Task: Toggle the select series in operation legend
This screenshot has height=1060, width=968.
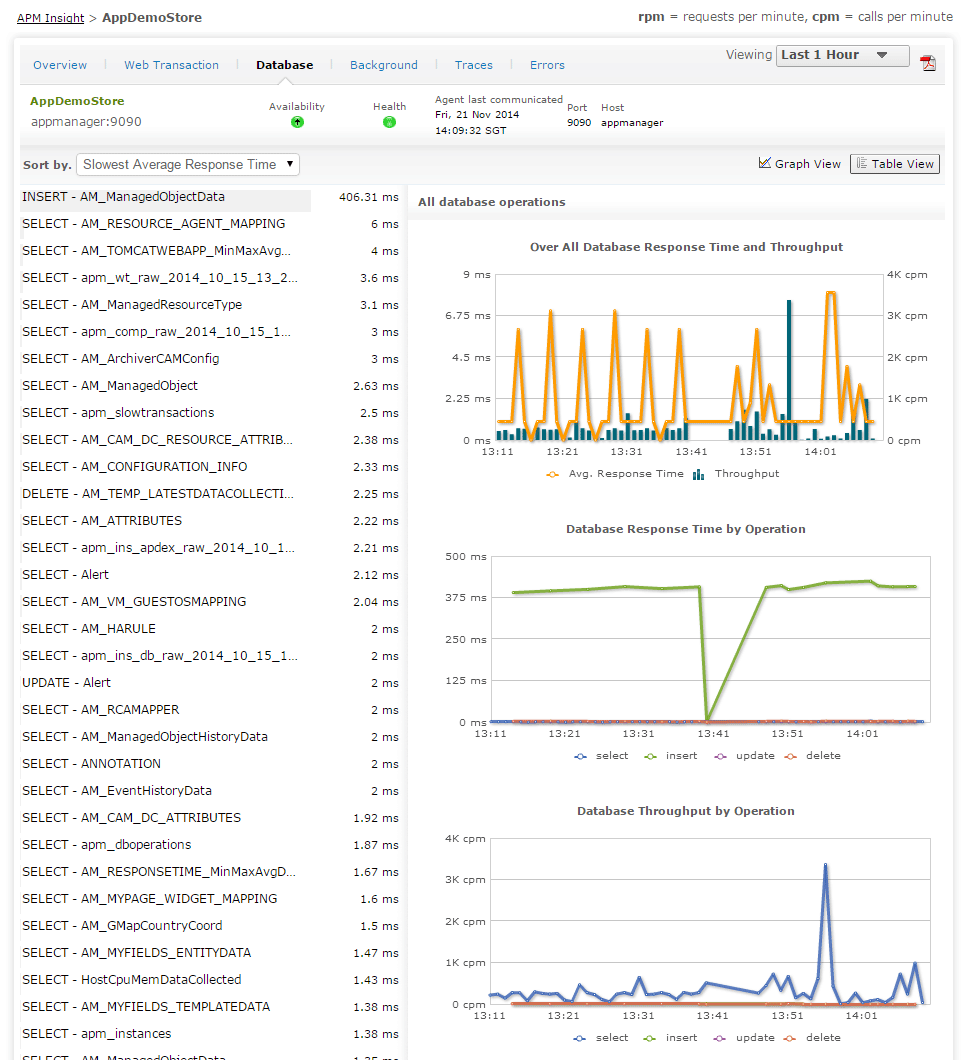Action: [583, 755]
